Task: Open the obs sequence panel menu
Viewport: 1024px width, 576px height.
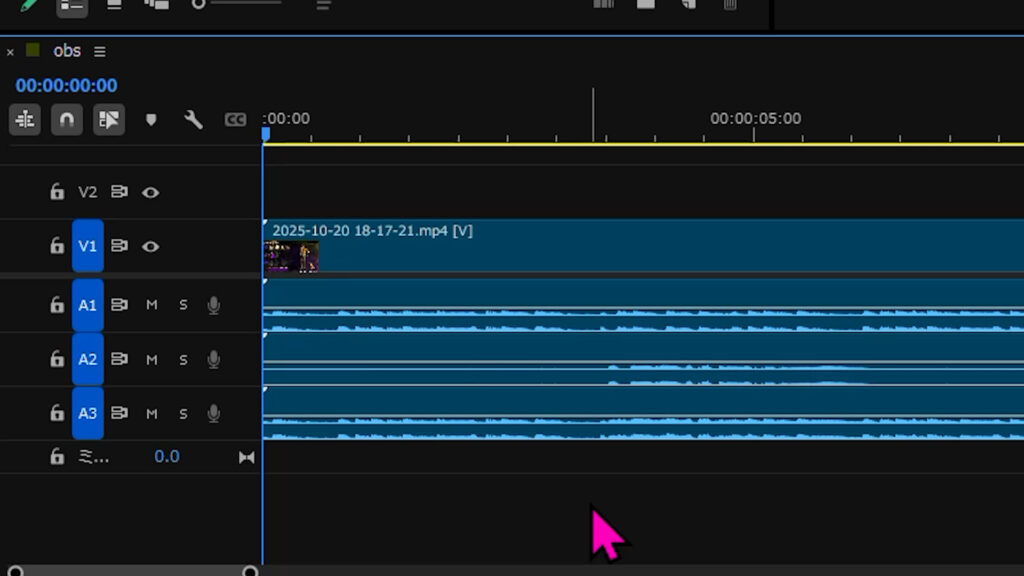Action: click(99, 51)
